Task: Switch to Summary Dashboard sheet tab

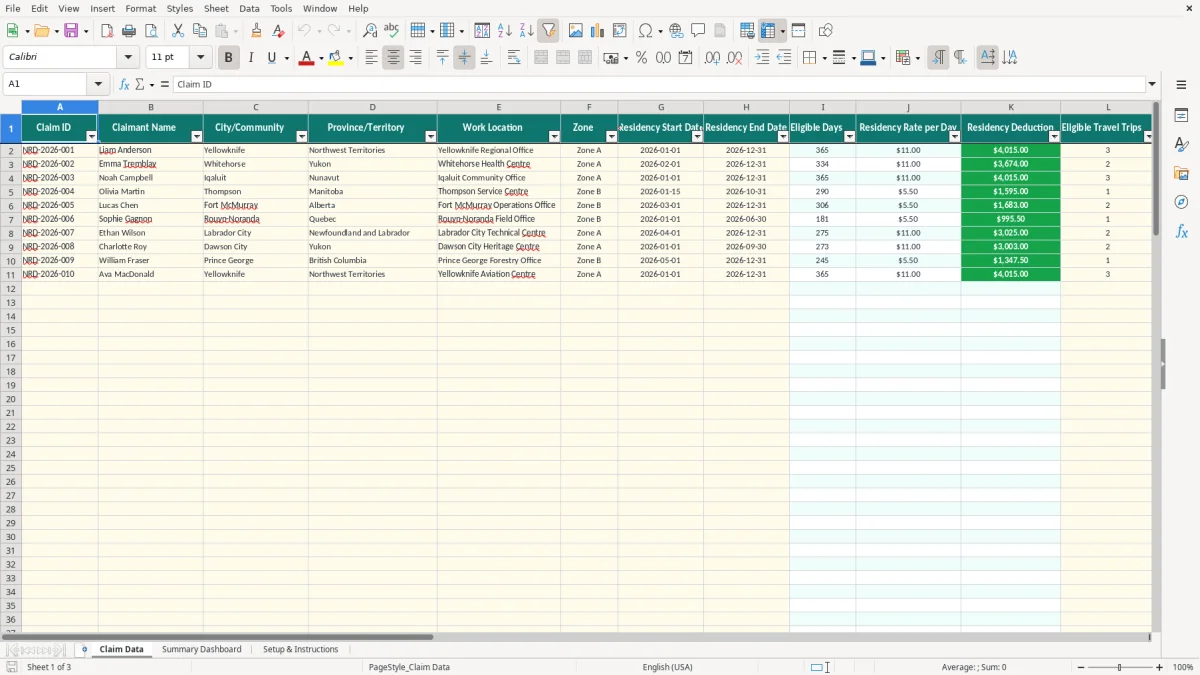Action: [x=201, y=649]
